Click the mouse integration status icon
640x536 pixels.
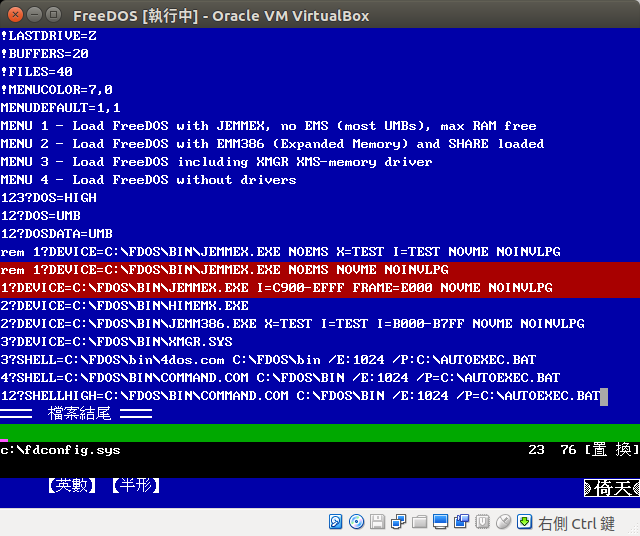(x=504, y=522)
